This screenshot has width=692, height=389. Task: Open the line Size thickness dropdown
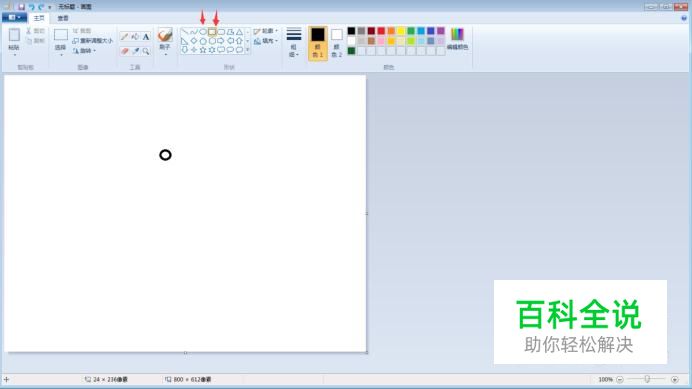tap(293, 42)
